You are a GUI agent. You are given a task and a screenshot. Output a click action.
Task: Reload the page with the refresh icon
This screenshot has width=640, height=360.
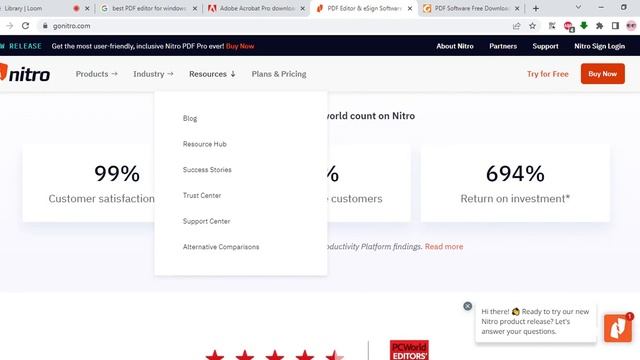coord(25,26)
